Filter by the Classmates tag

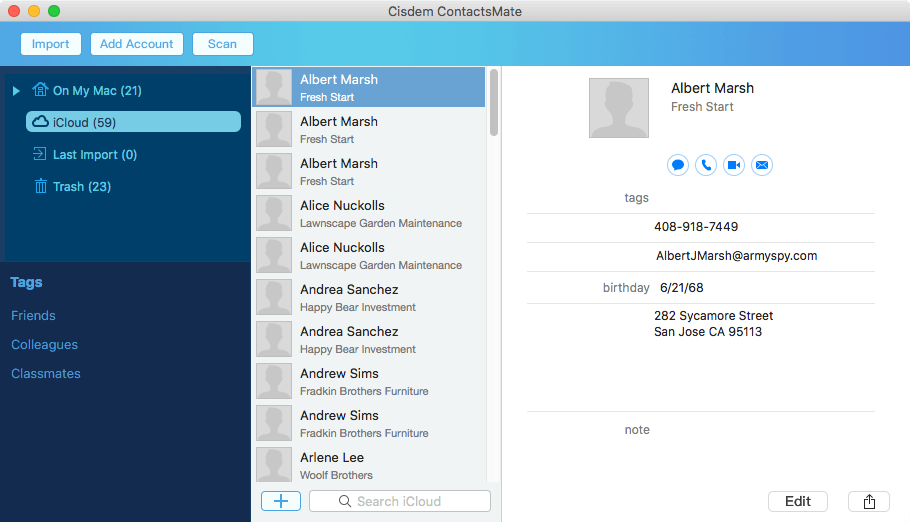46,373
